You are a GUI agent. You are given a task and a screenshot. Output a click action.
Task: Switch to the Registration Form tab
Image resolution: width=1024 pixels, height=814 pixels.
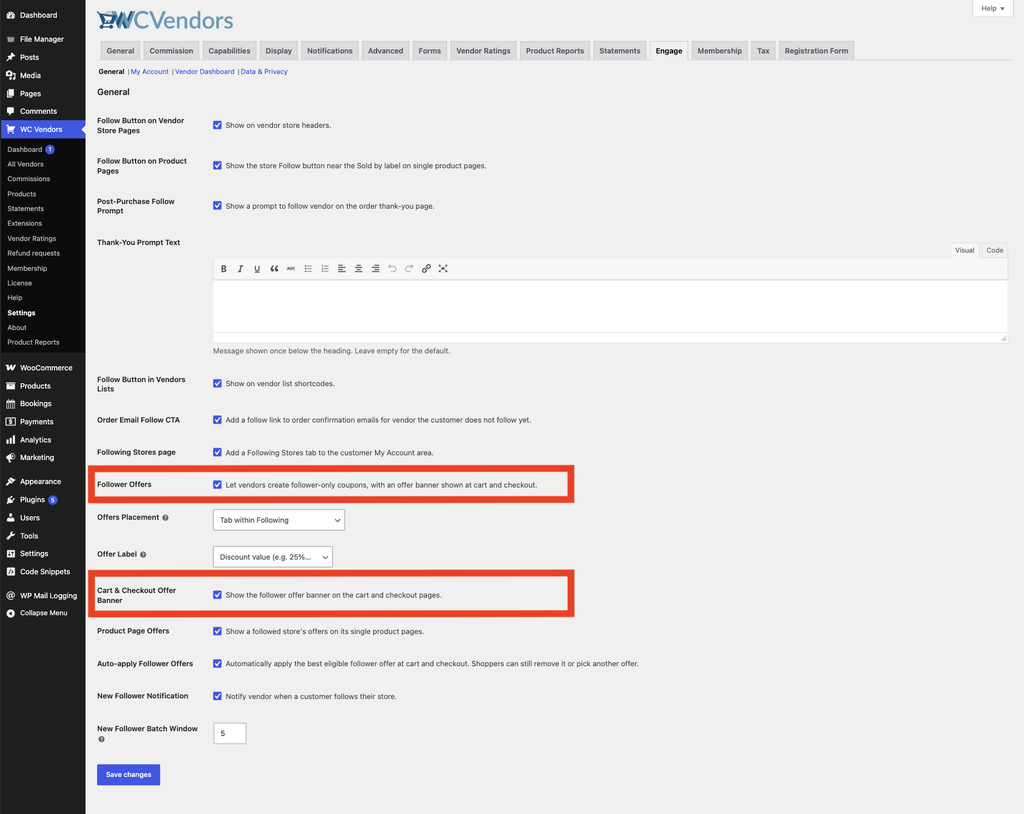pyautogui.click(x=816, y=51)
